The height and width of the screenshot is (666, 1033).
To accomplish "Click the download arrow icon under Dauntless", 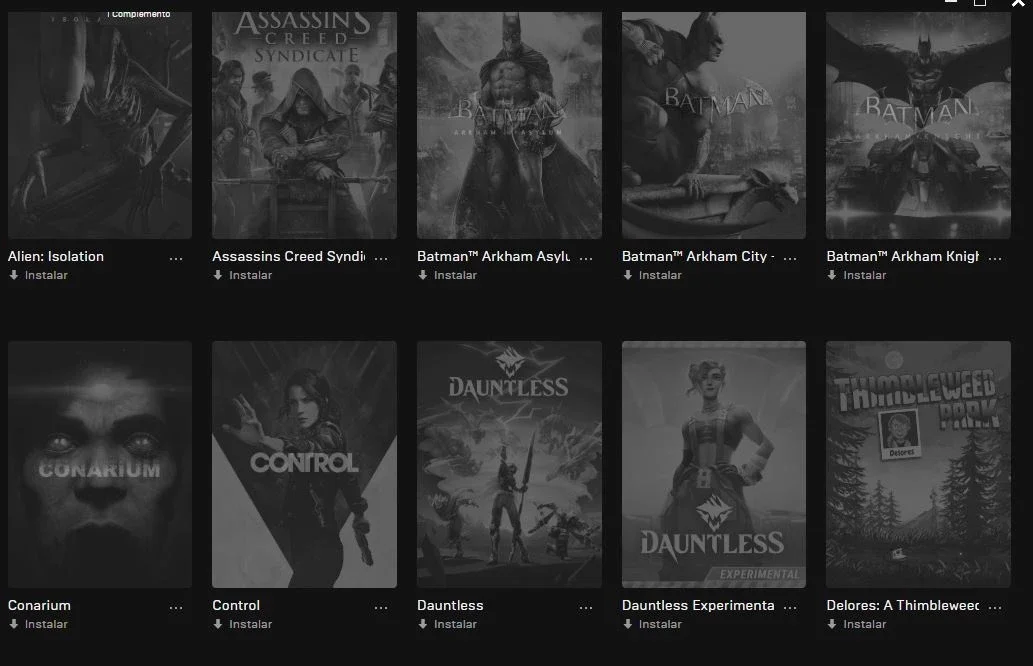I will [x=423, y=624].
